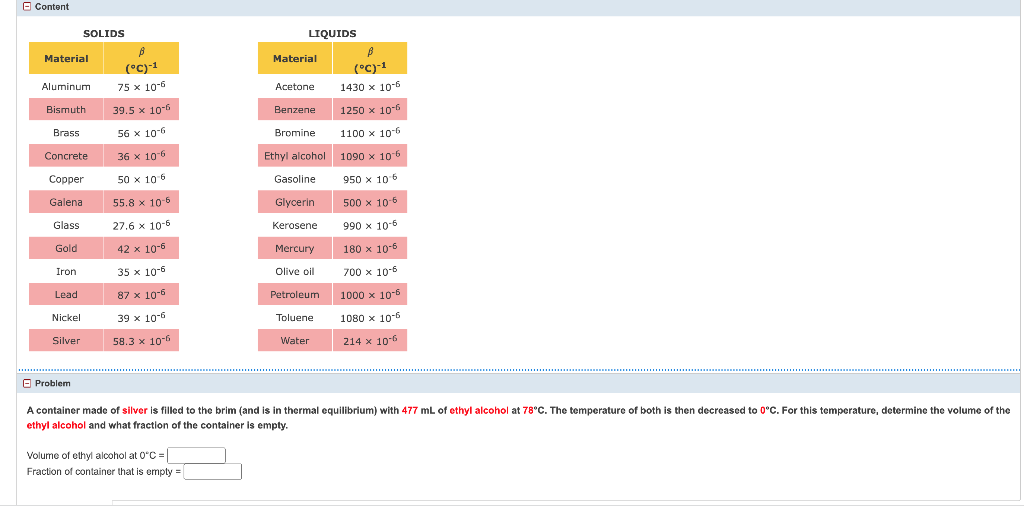1024x509 pixels.
Task: Click the 55.8 × 10⁻⁶ galena value
Action: (x=142, y=203)
